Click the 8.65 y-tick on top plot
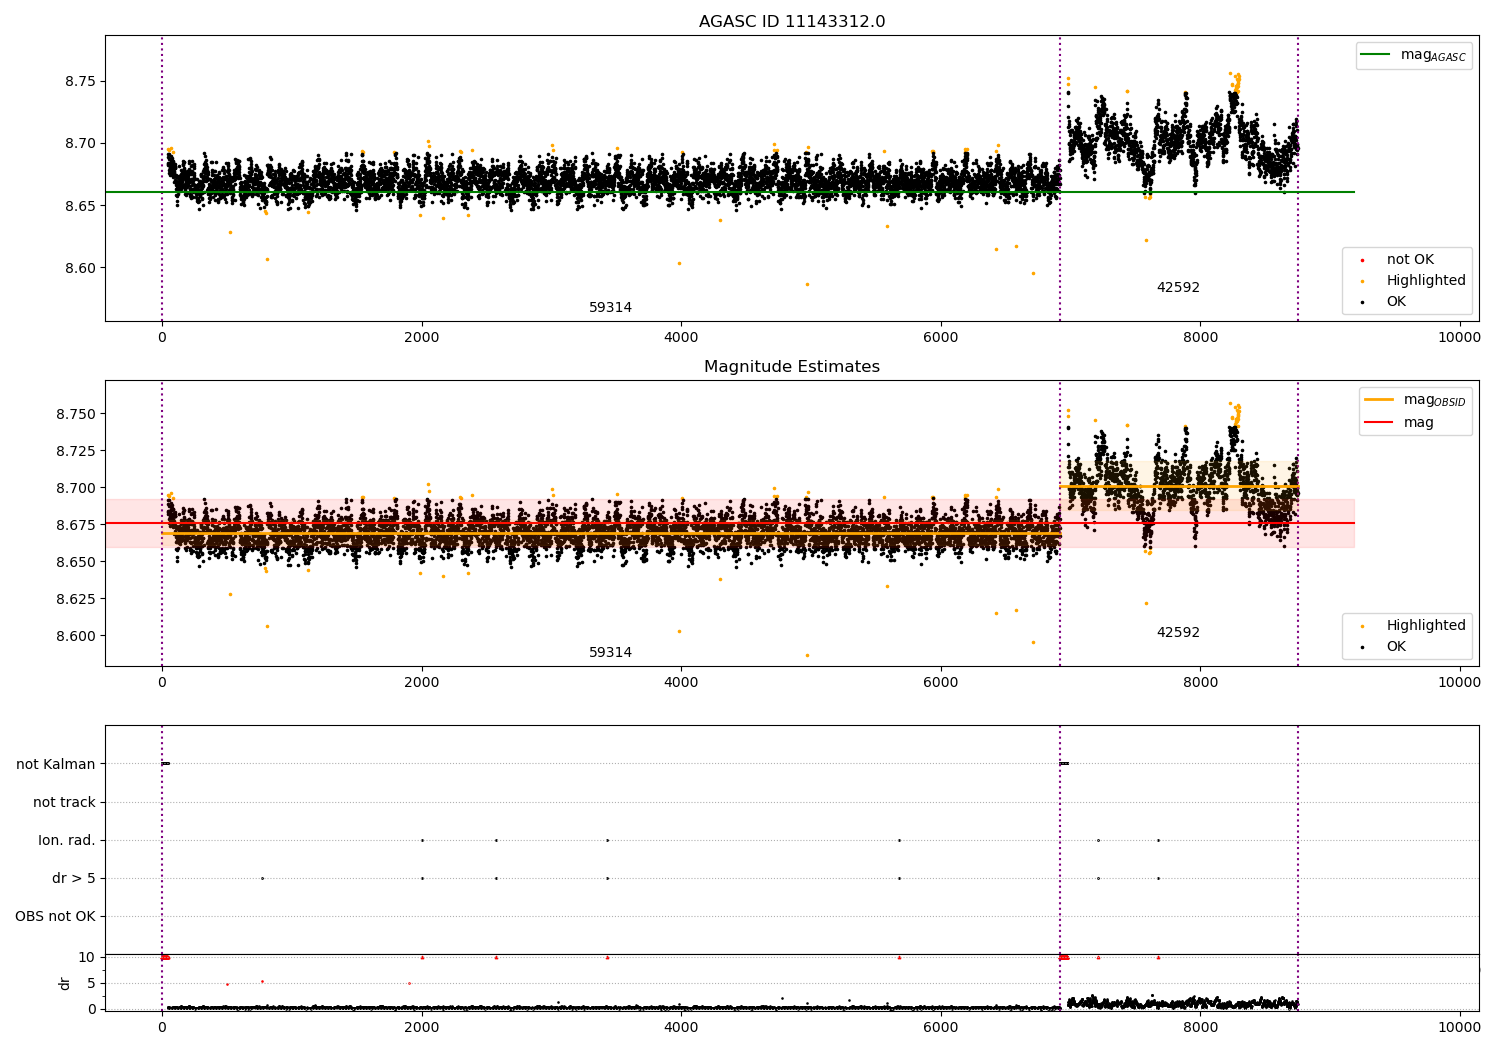Viewport: 1500px width, 1050px height. [81, 206]
